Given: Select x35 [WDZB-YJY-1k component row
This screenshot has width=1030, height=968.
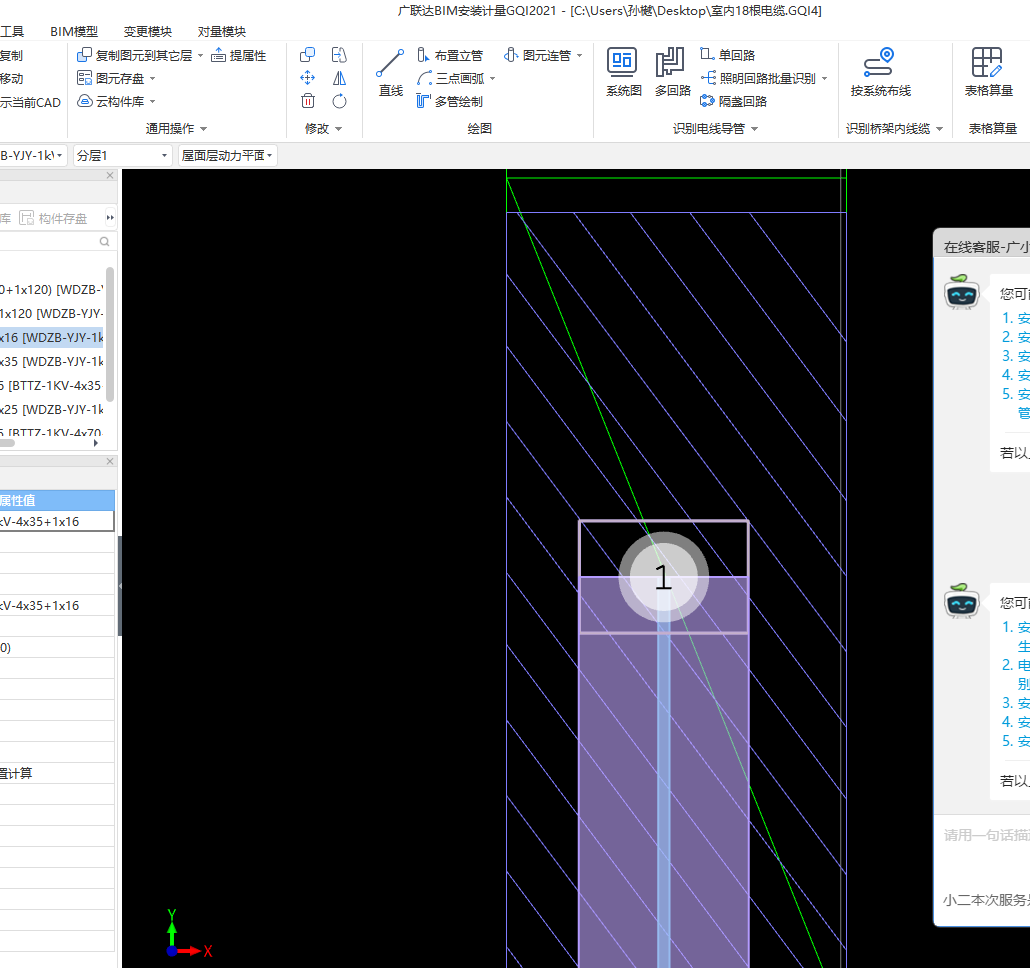Looking at the screenshot, I should click(x=51, y=361).
